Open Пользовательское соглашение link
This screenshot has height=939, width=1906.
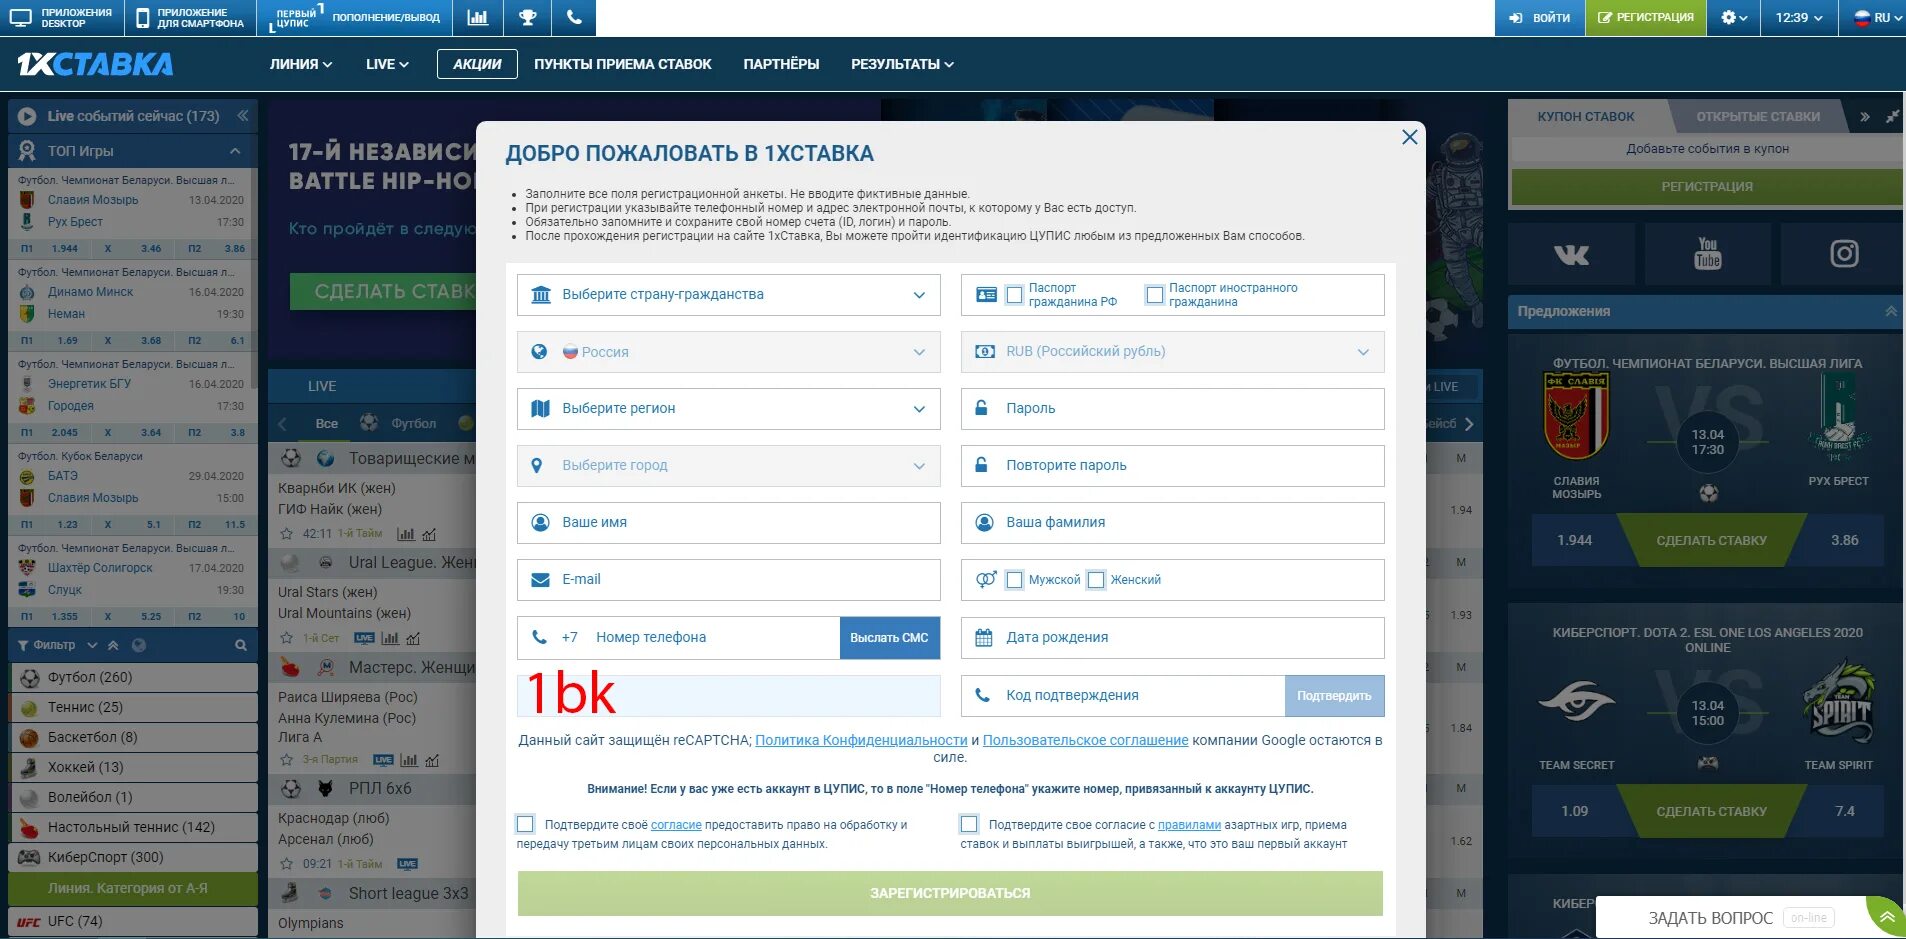[1085, 740]
